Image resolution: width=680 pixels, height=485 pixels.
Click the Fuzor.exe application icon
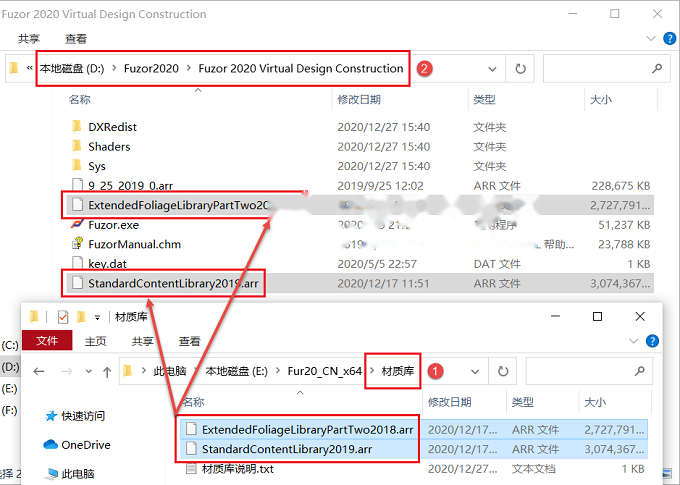click(x=77, y=224)
